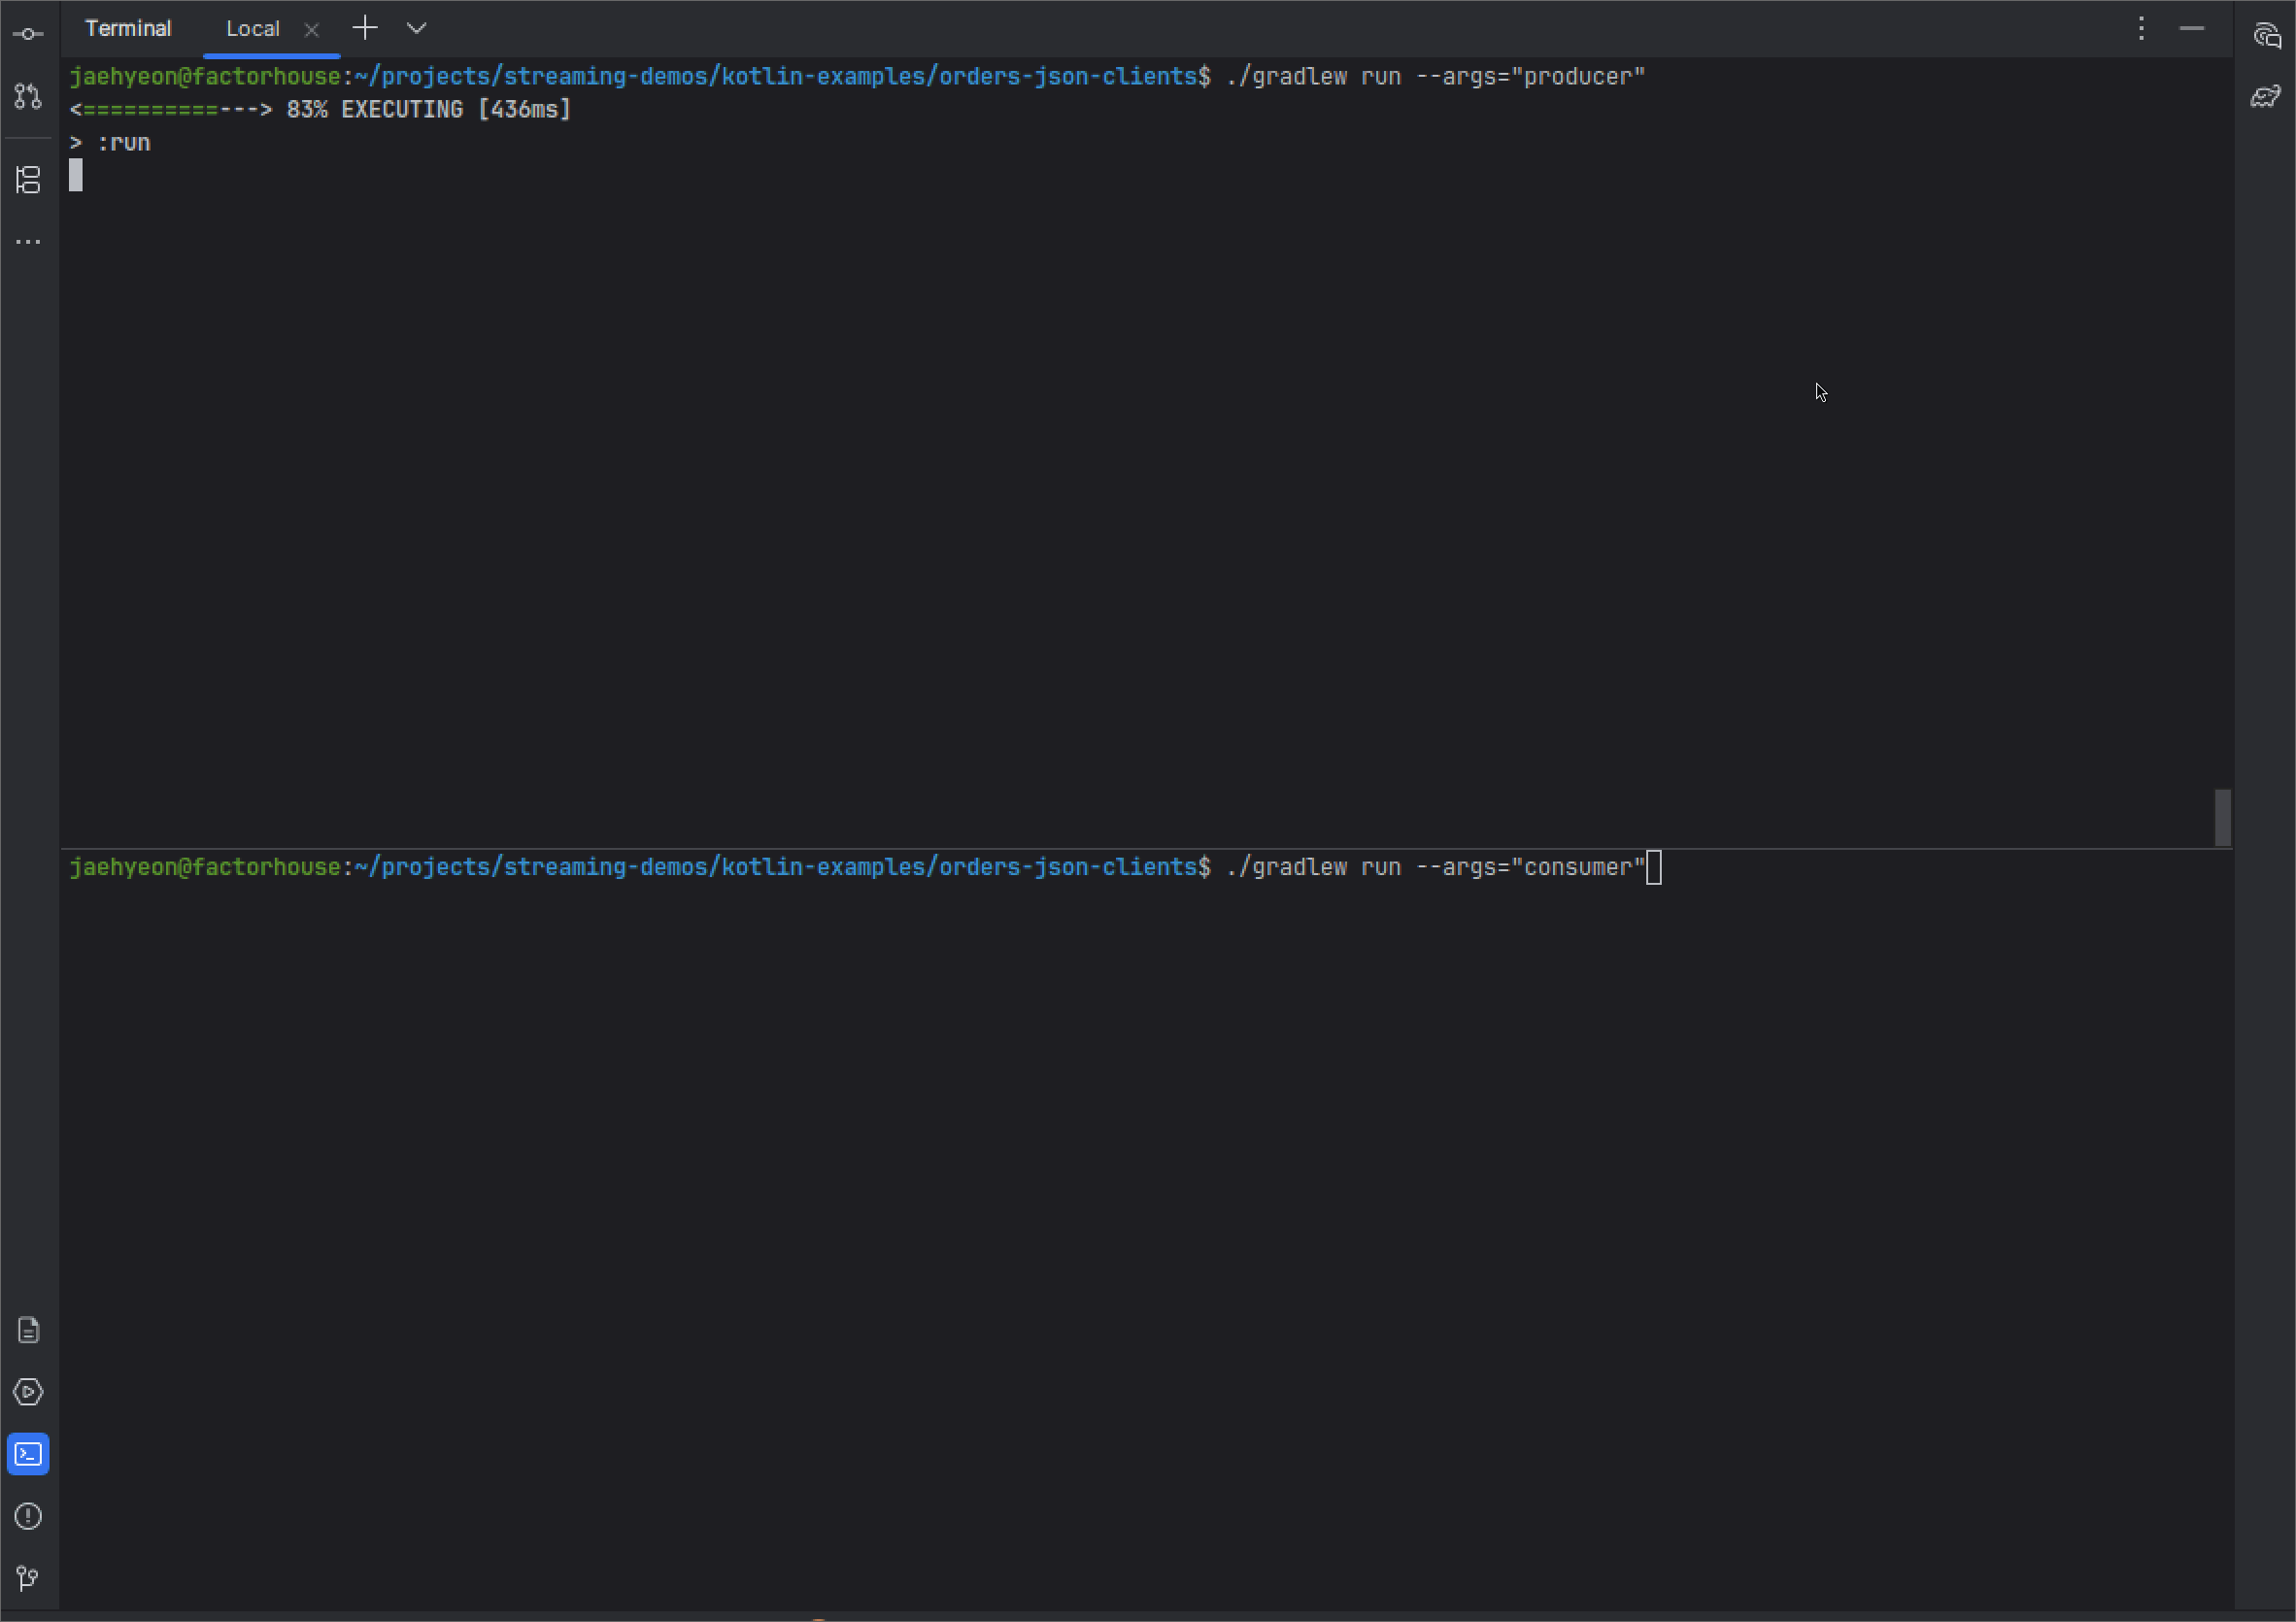
Task: Open the Commit tool window icon
Action: 28,34
